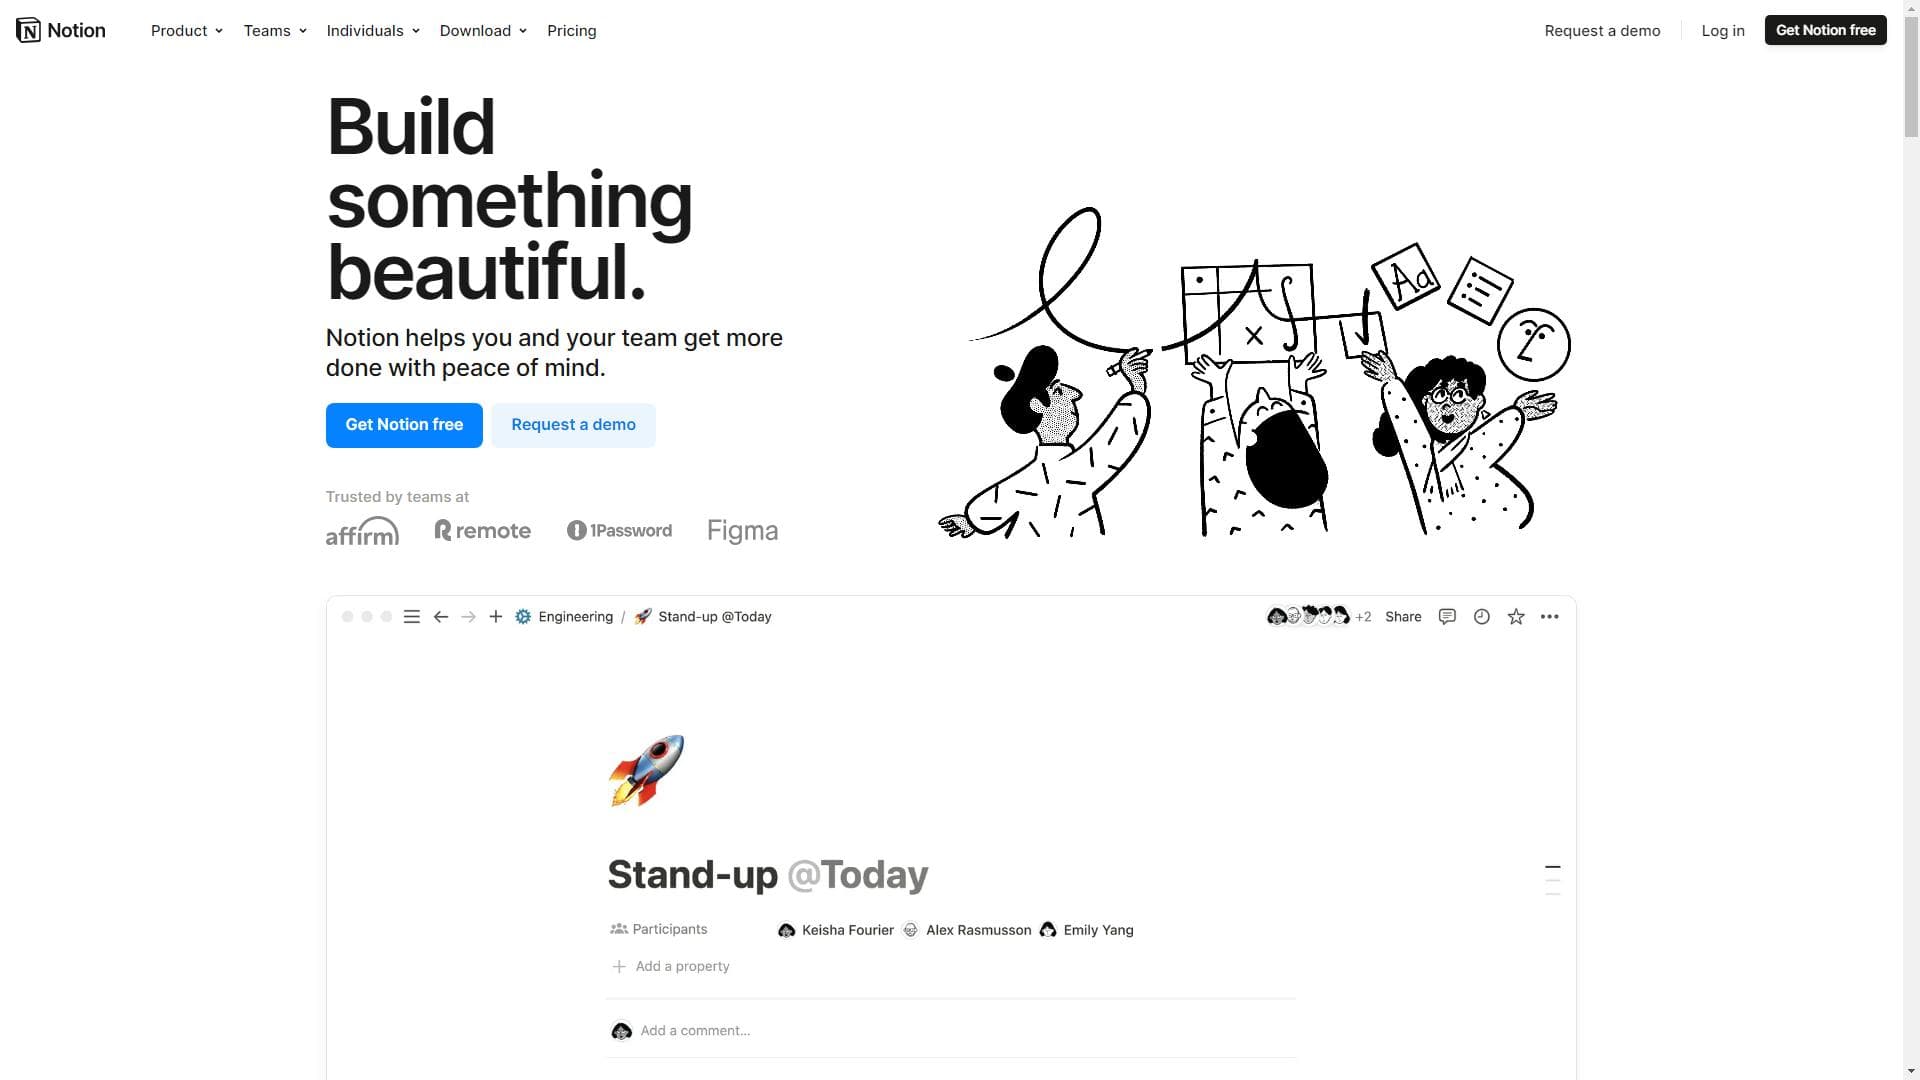
Task: Select Engineering in the breadcrumb
Action: pyautogui.click(x=575, y=617)
